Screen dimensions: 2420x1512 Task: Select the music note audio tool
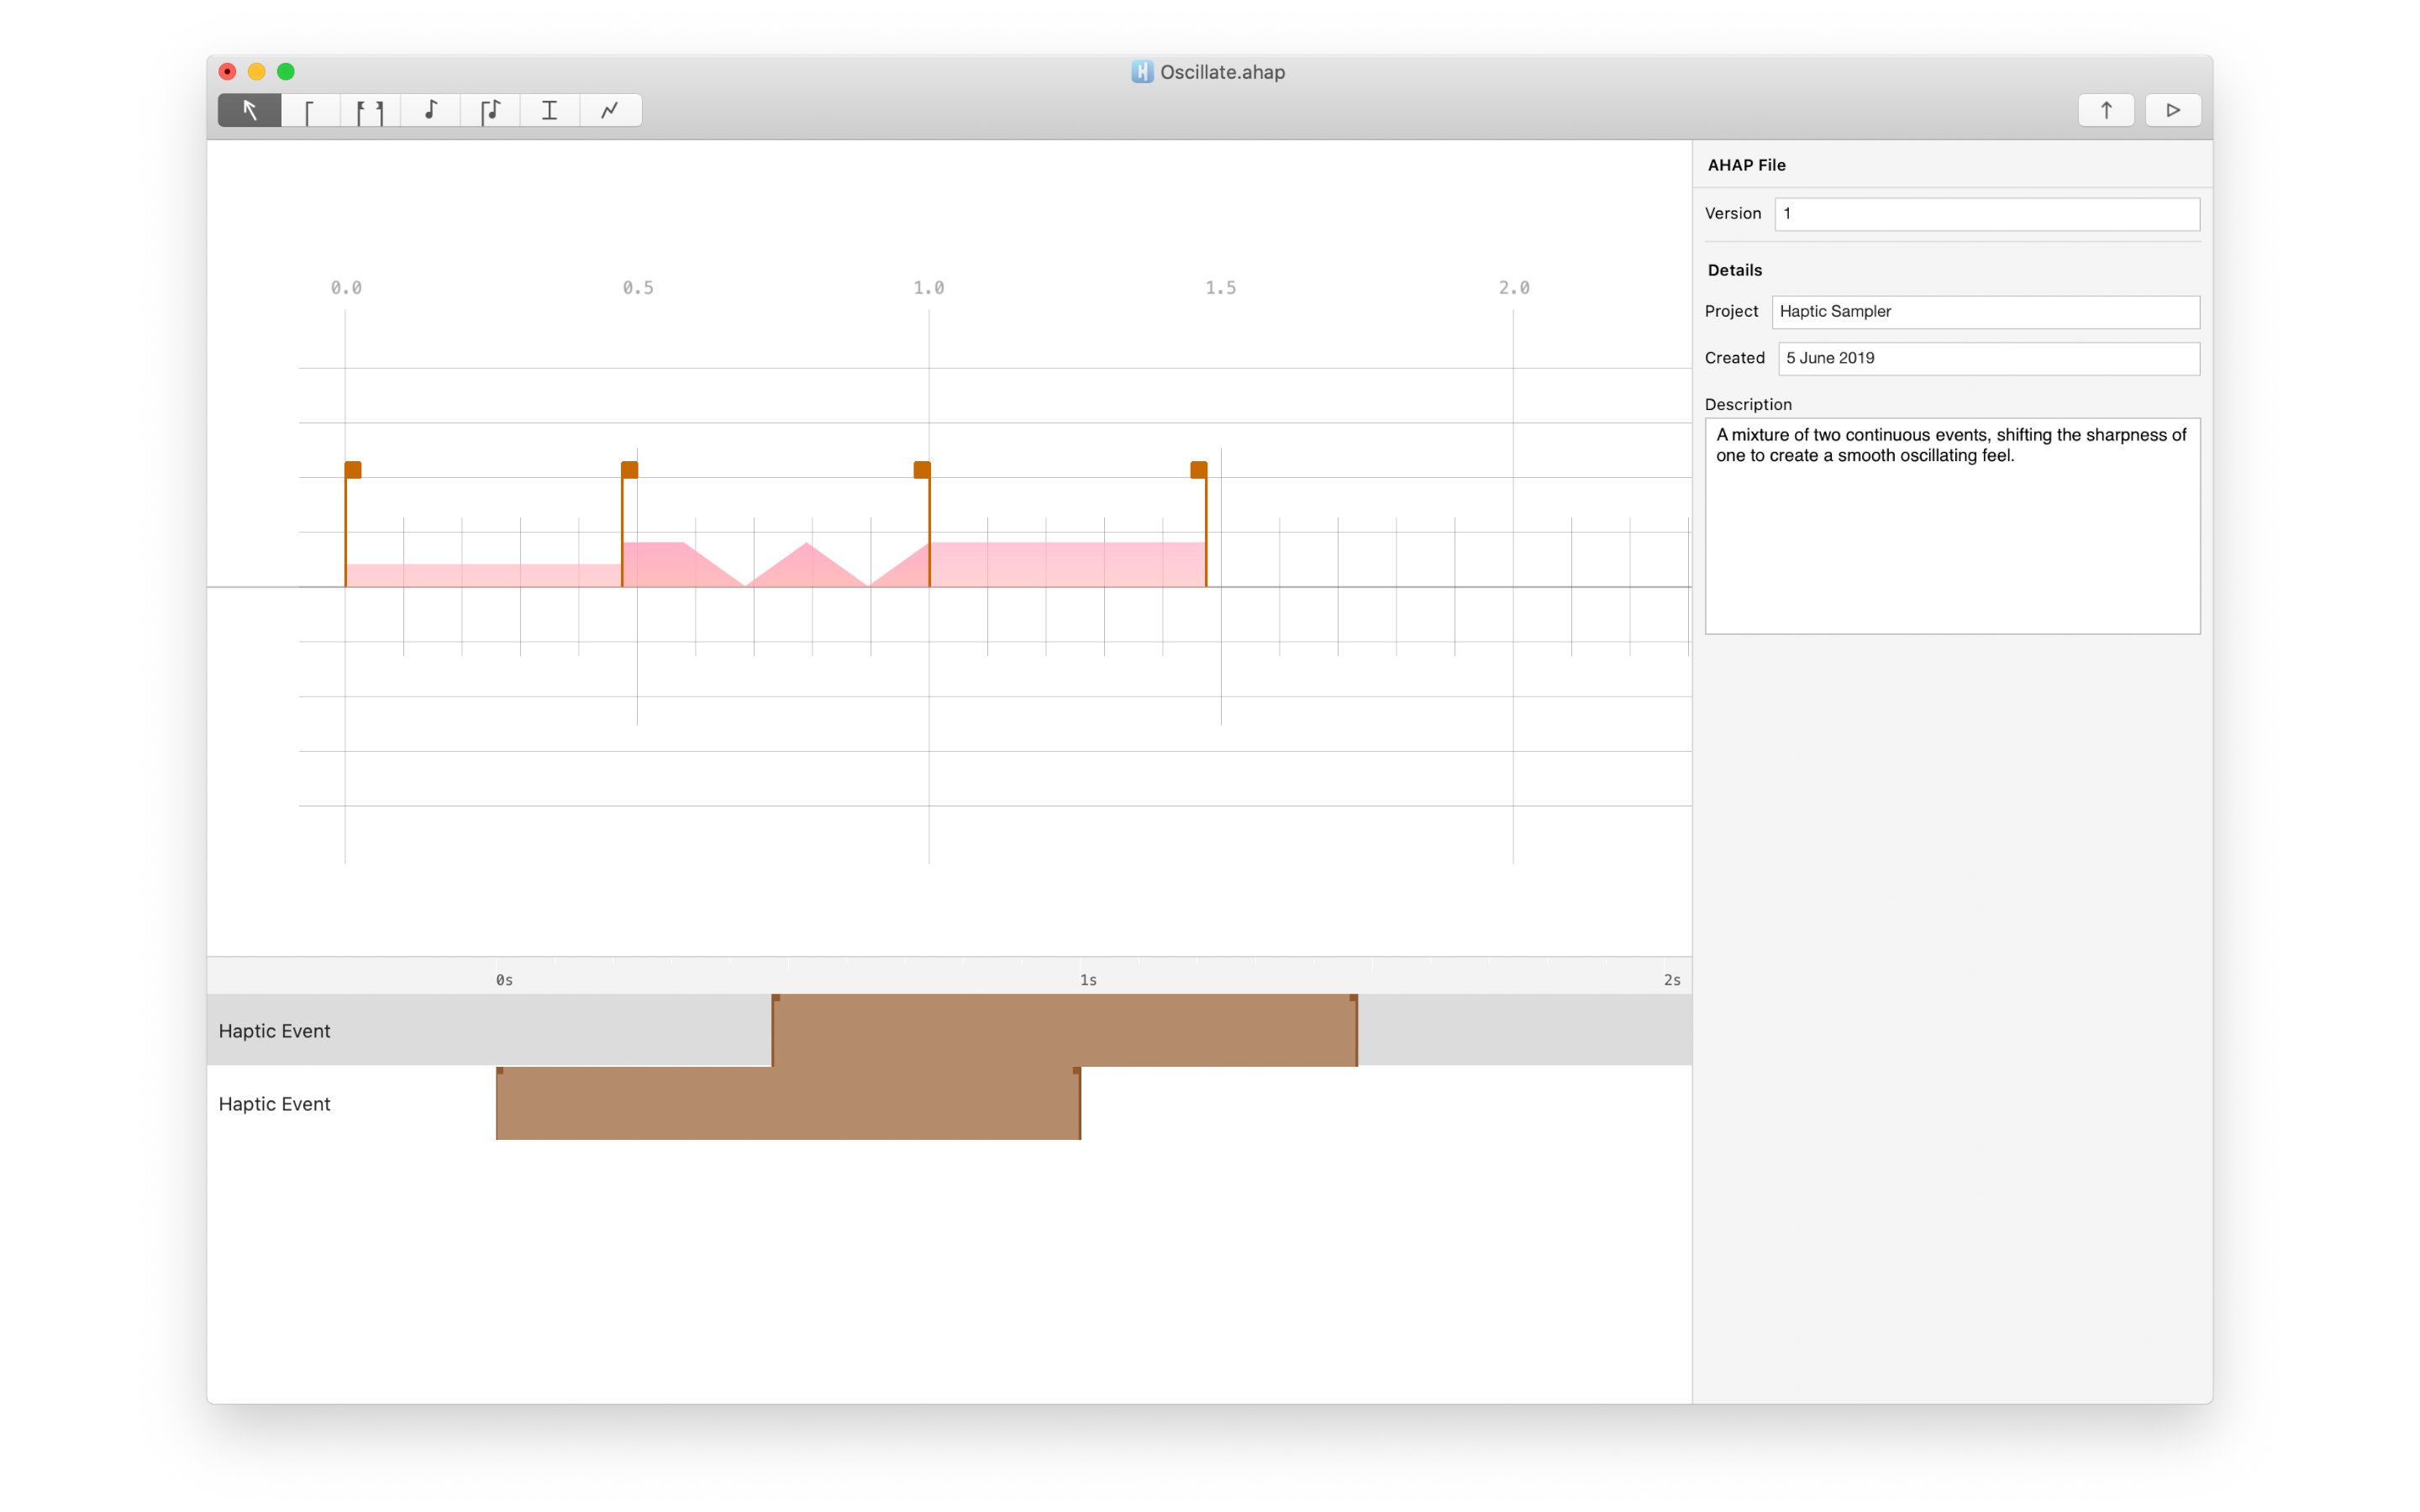[430, 110]
